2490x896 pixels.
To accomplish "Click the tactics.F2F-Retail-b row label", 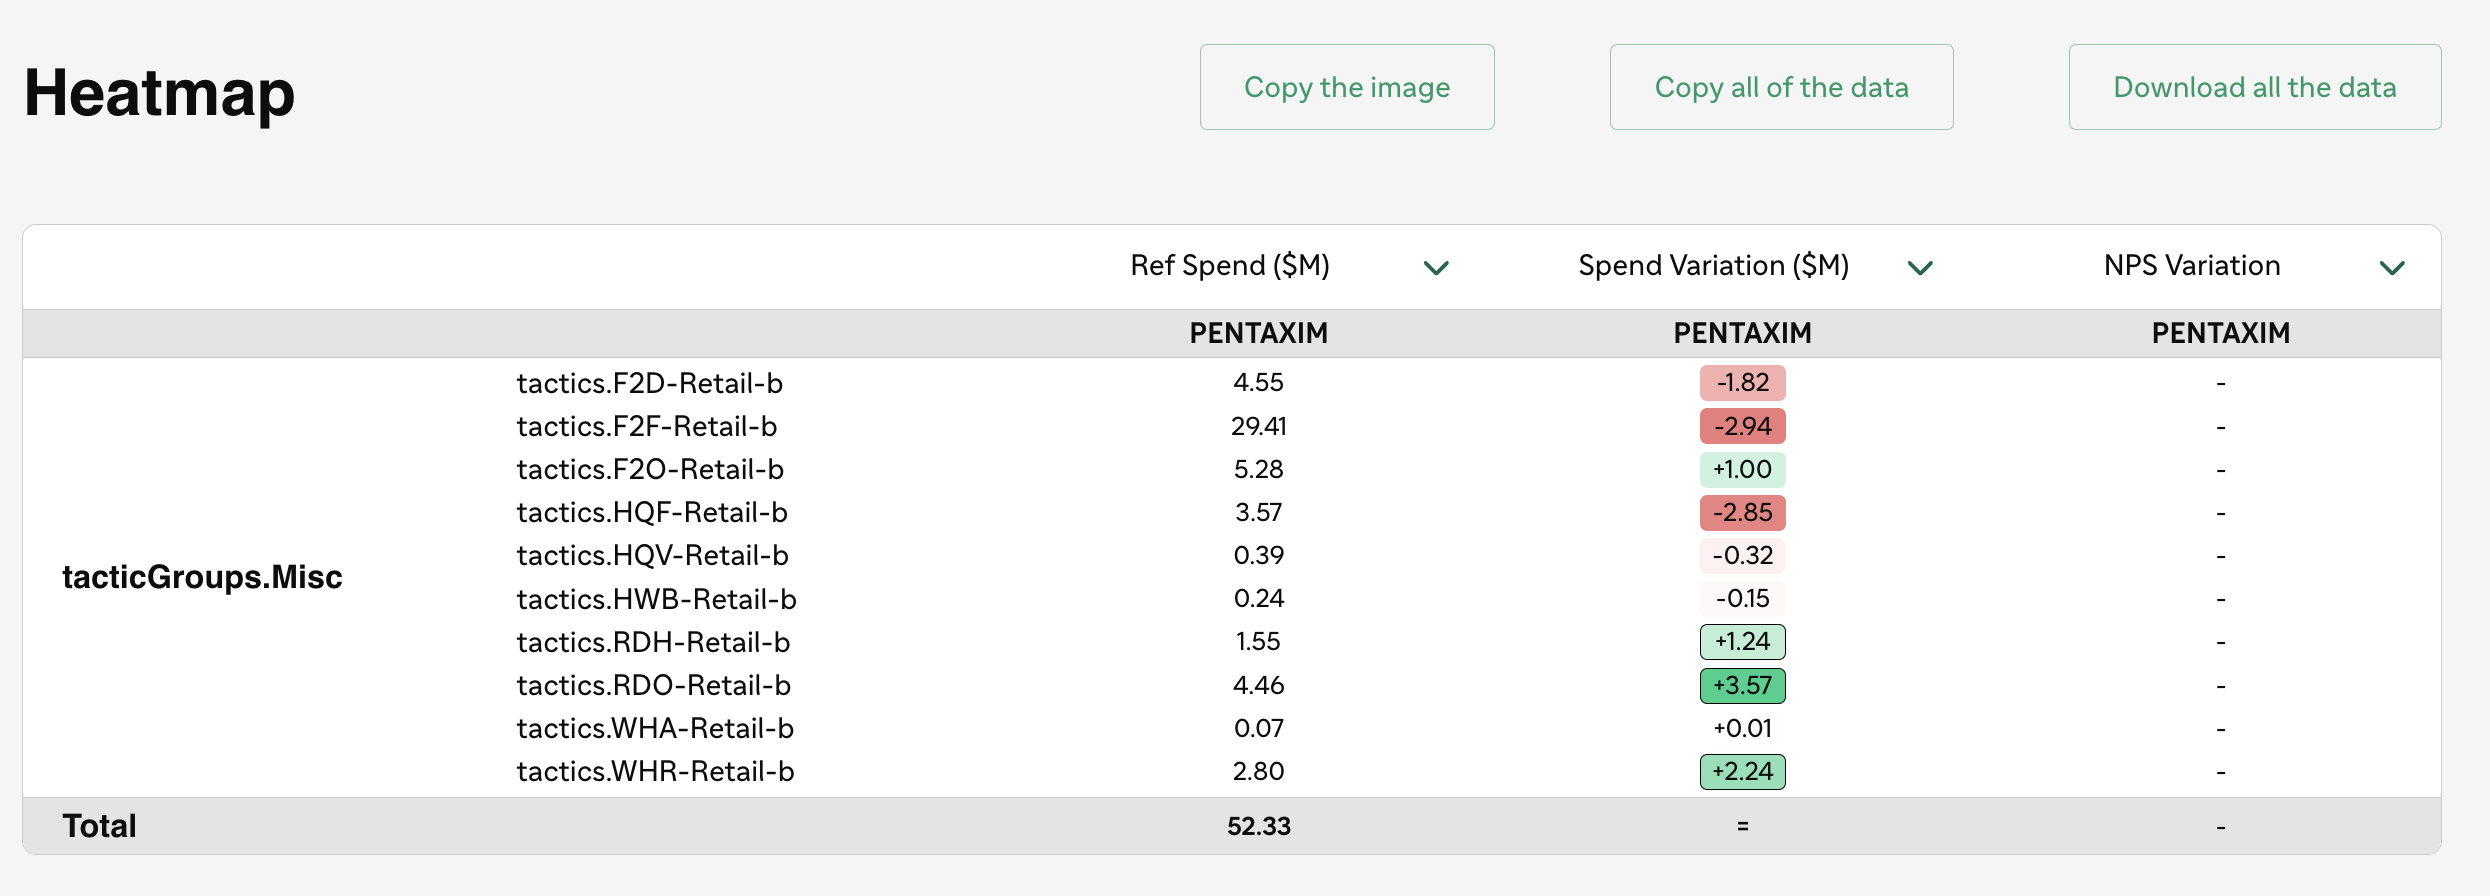I will (647, 426).
